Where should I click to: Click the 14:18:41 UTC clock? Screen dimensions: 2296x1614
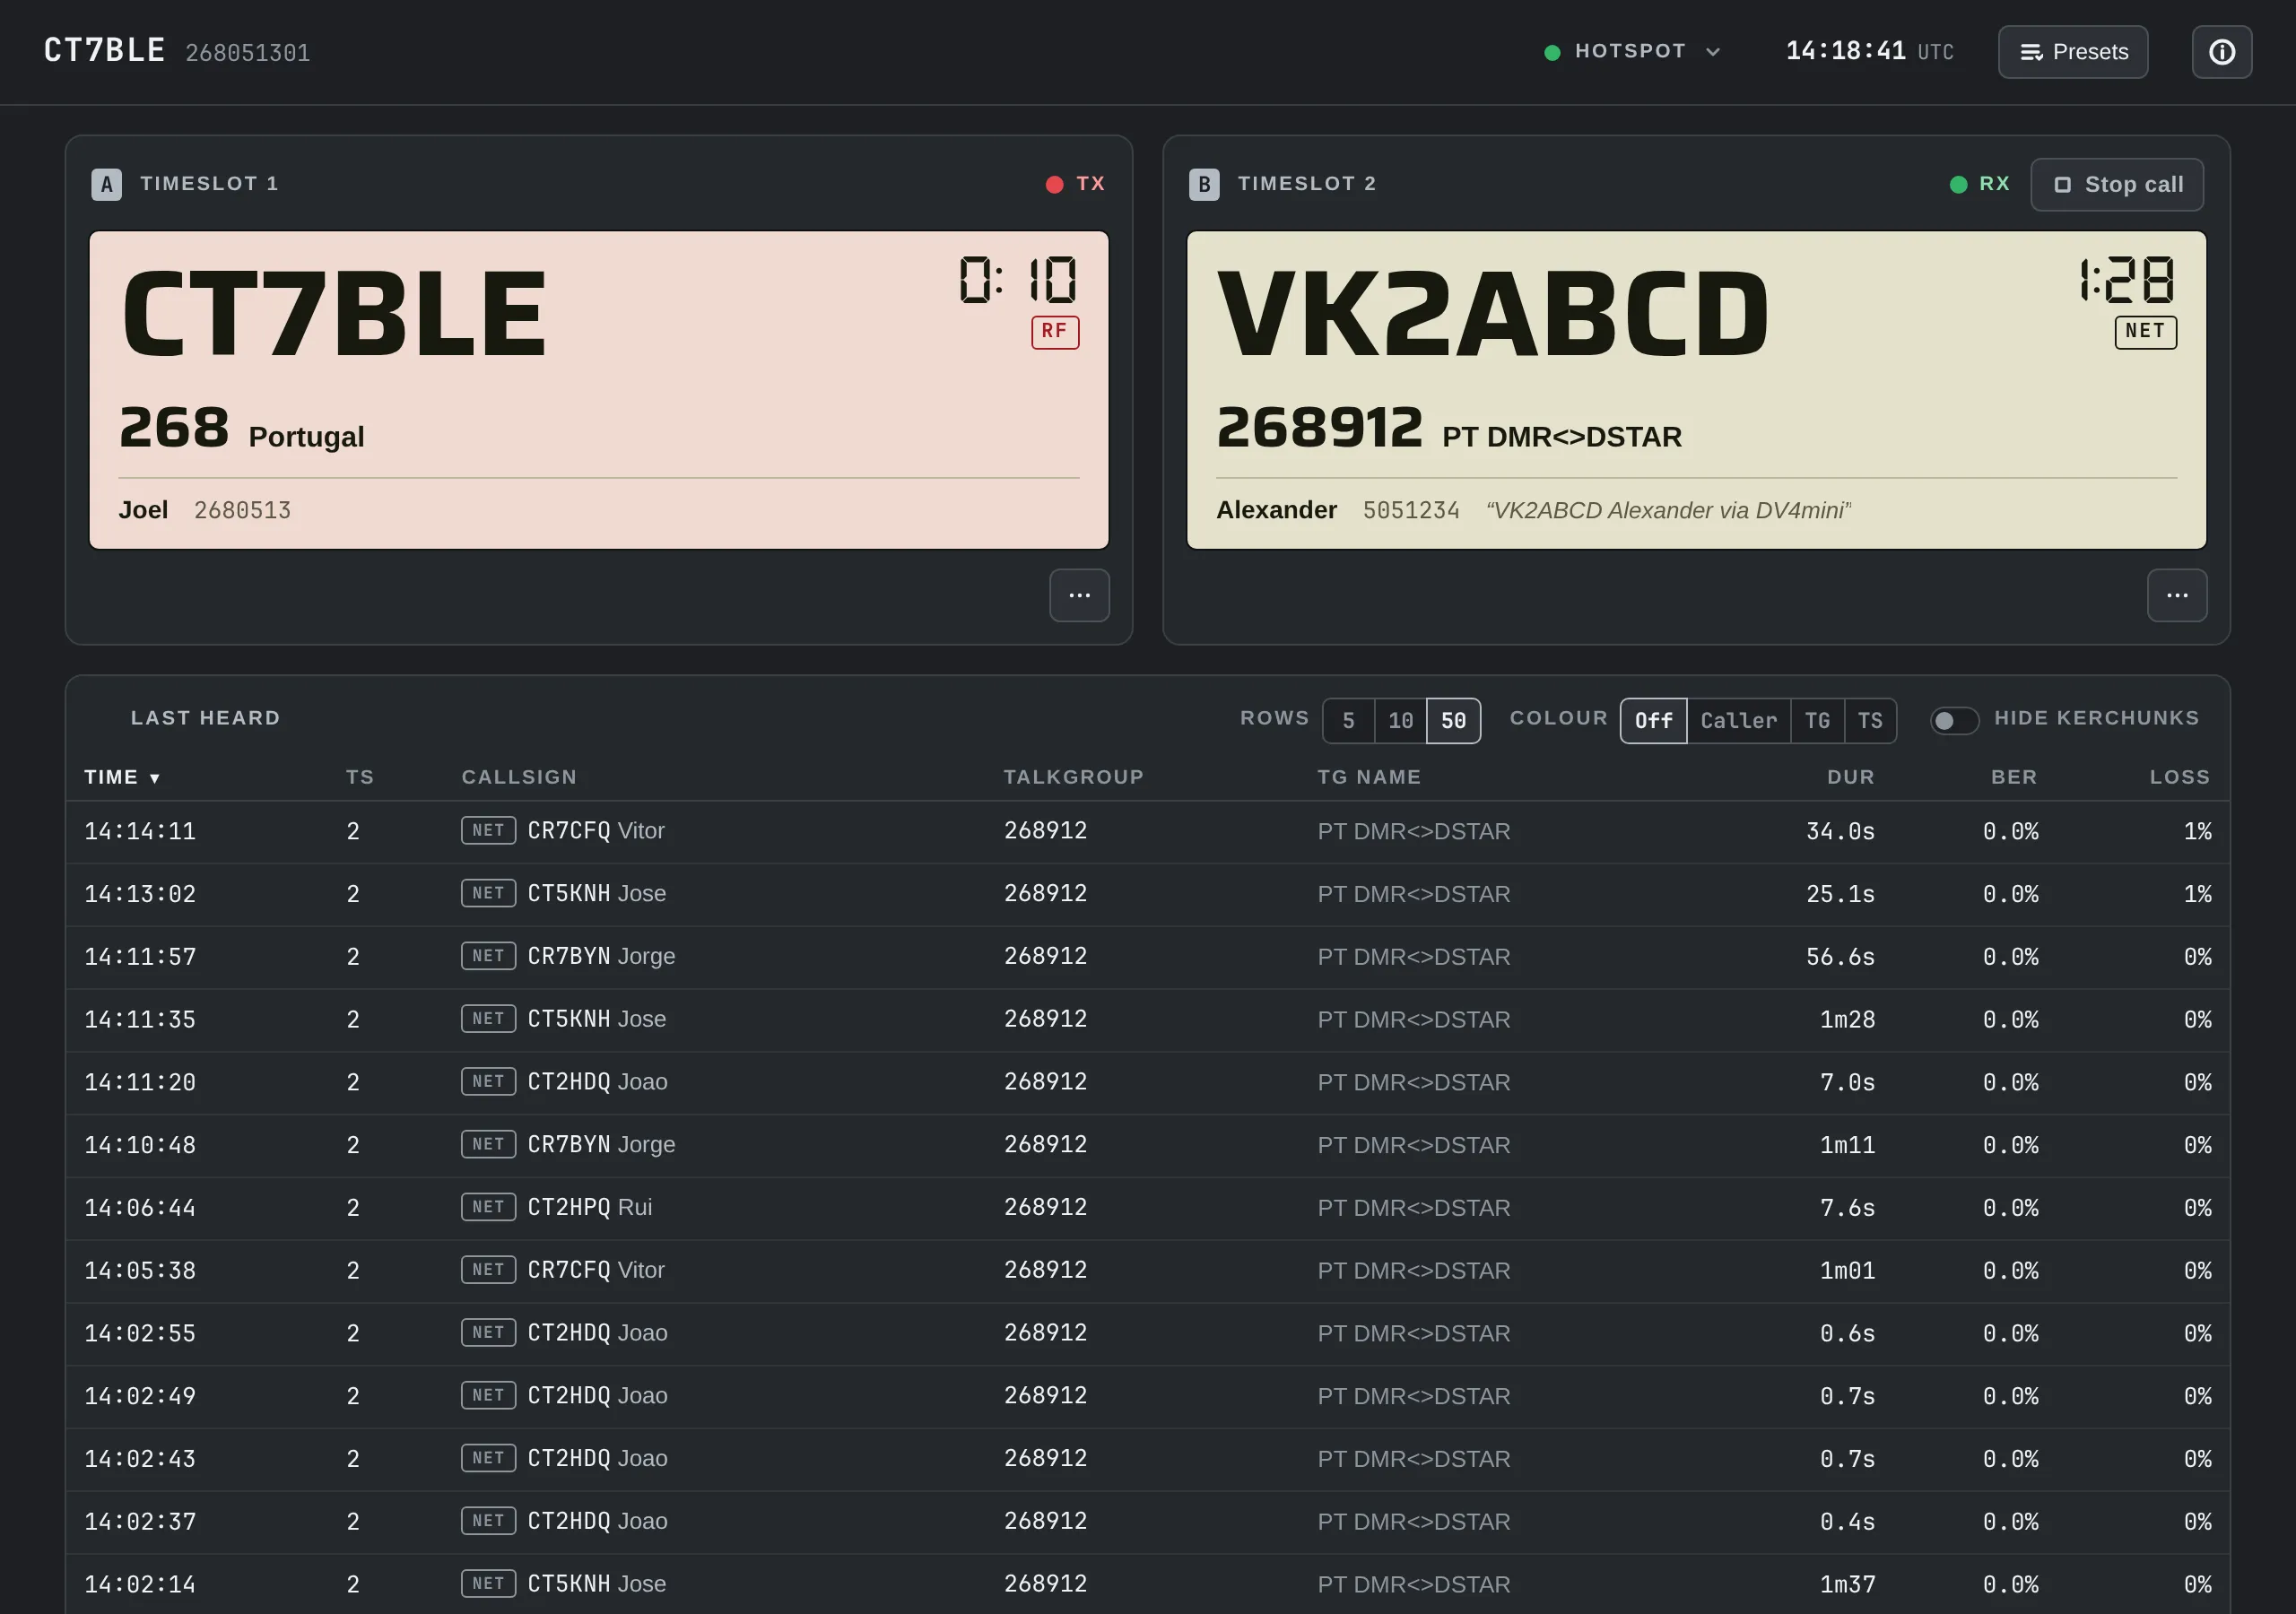click(x=1869, y=51)
